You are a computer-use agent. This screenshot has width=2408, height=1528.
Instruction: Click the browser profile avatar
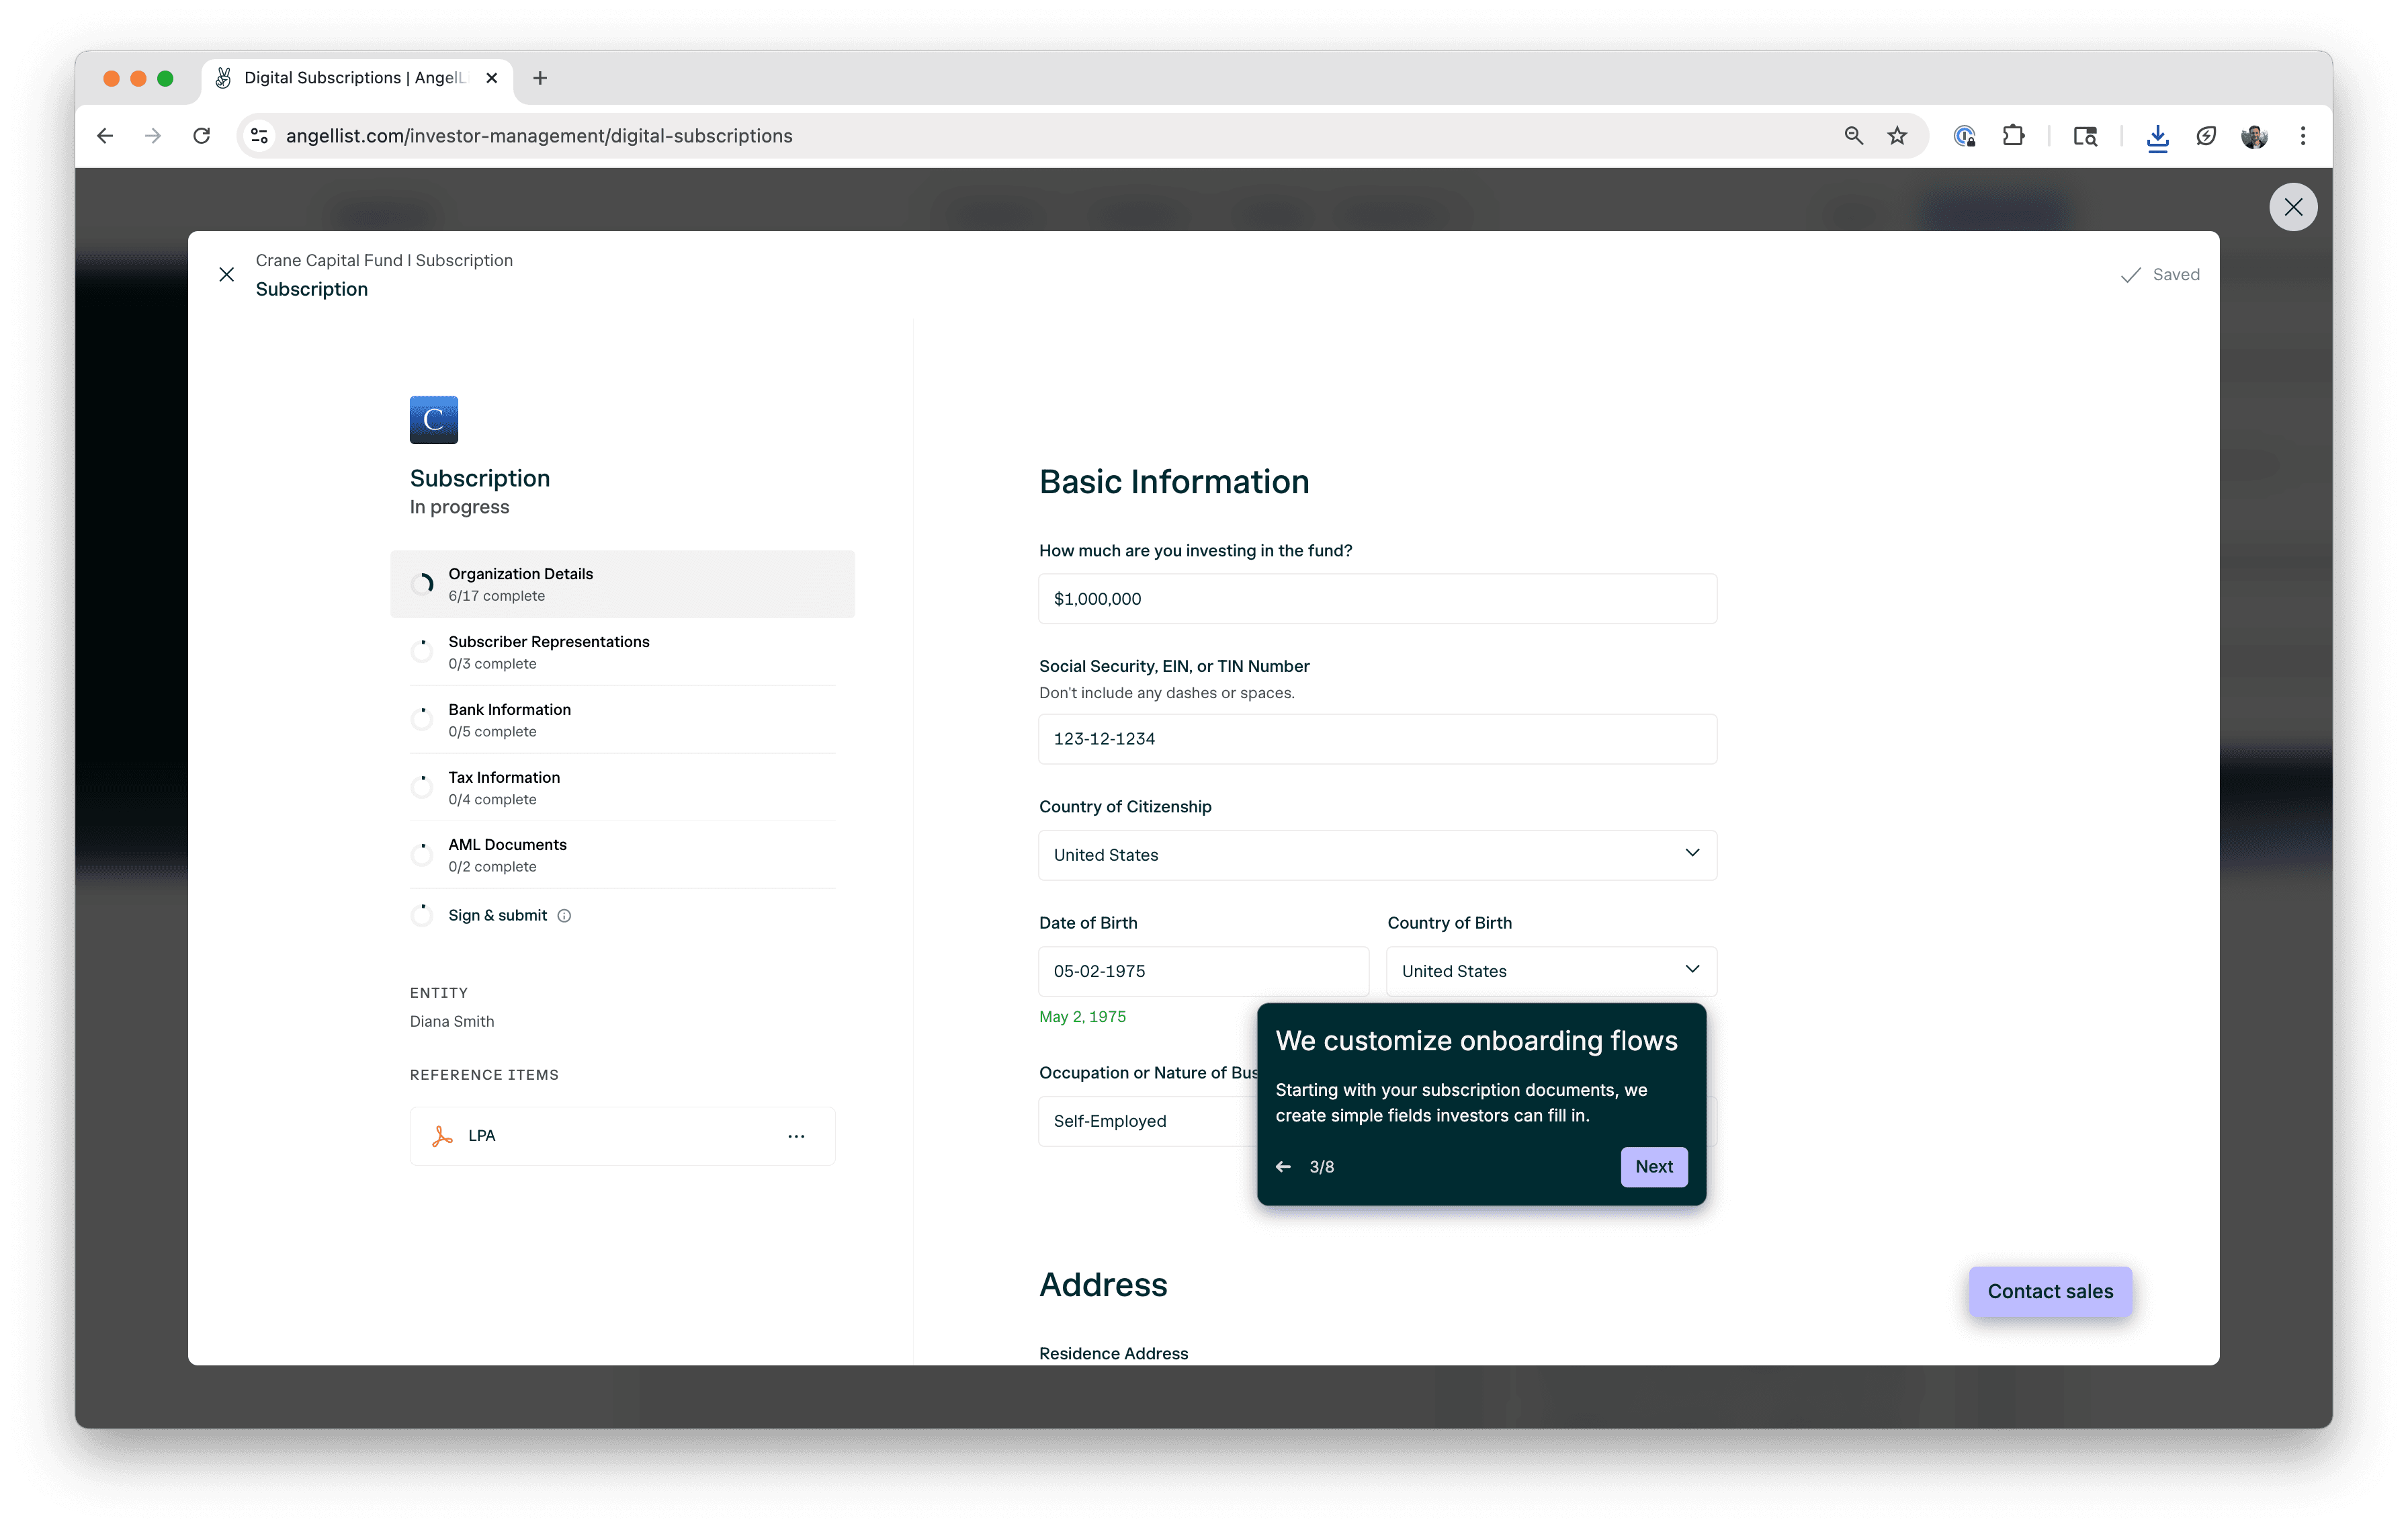[x=2255, y=136]
